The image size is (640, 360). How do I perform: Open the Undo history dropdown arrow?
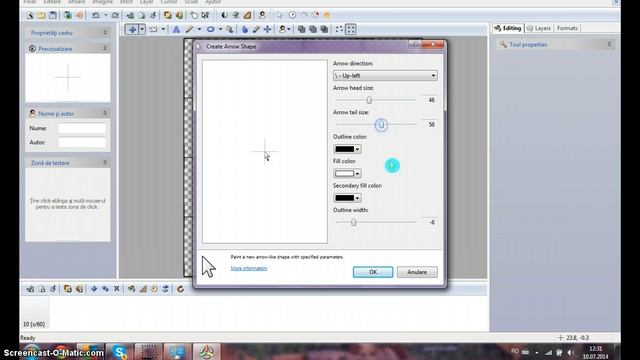point(105,16)
